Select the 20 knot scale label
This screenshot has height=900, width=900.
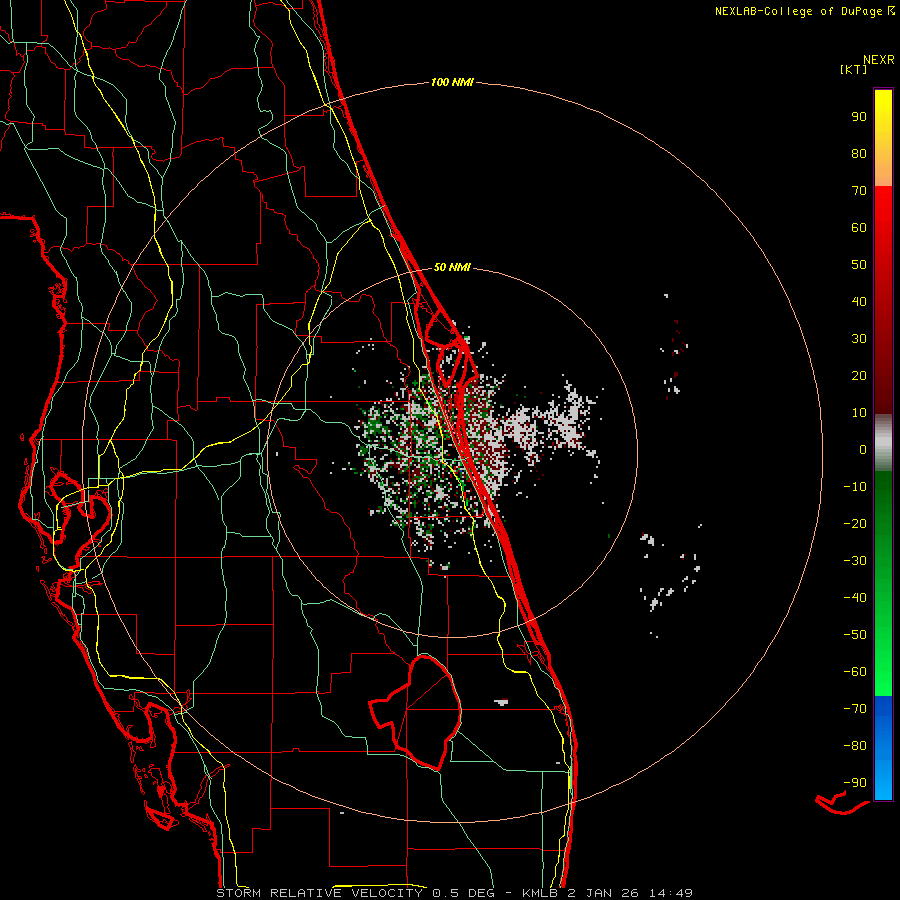[x=859, y=375]
